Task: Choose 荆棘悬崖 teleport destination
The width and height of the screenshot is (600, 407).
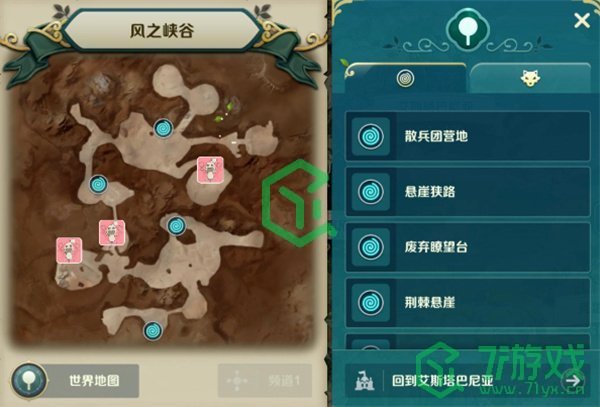Action: click(468, 303)
